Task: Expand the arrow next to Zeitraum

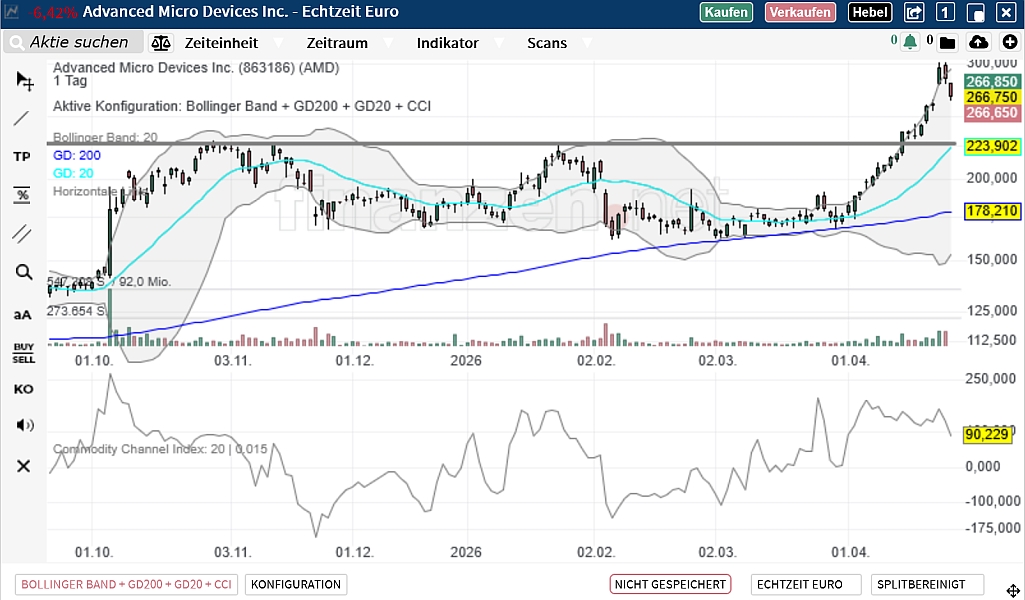Action: (388, 43)
